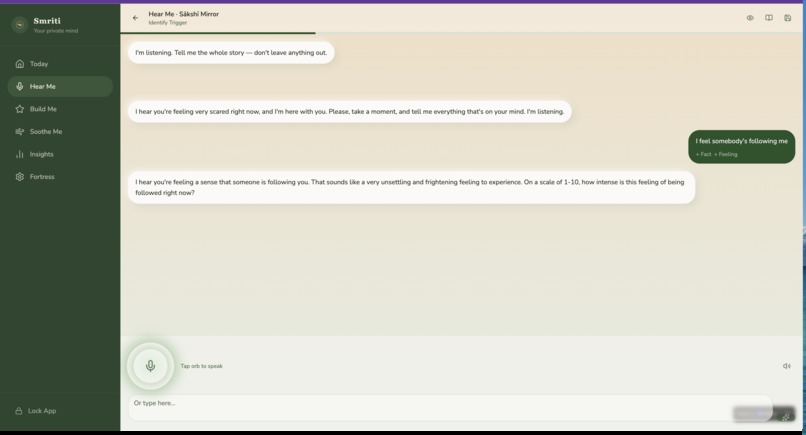
Task: Open the Today page in the sidebar
Action: pos(60,64)
